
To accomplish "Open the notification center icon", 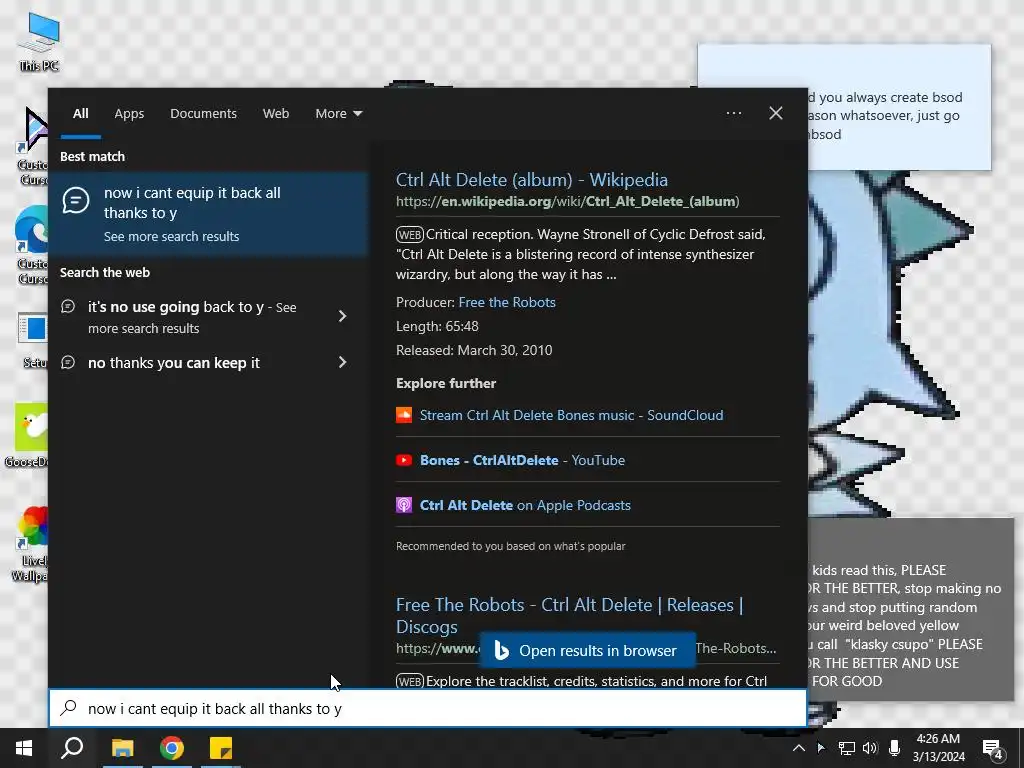I will [x=993, y=750].
